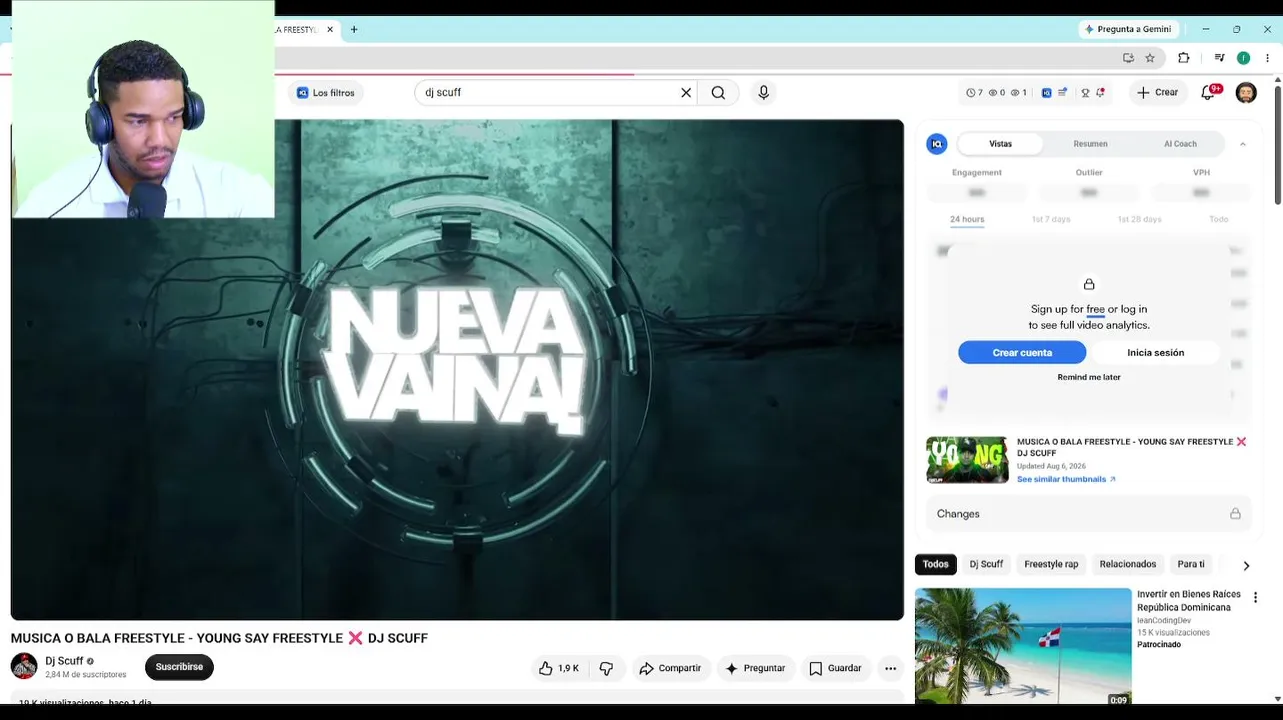Expand the locked Changes section
Viewport: 1283px width, 720px height.
coord(1088,514)
